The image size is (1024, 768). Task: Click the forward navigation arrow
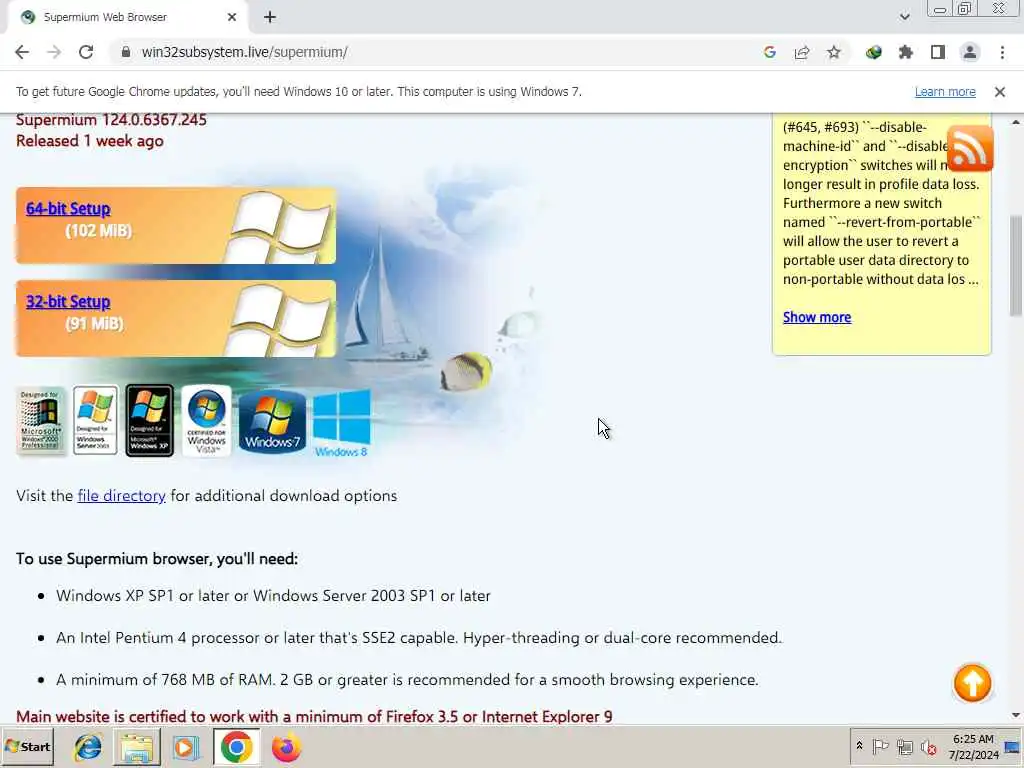click(x=54, y=52)
